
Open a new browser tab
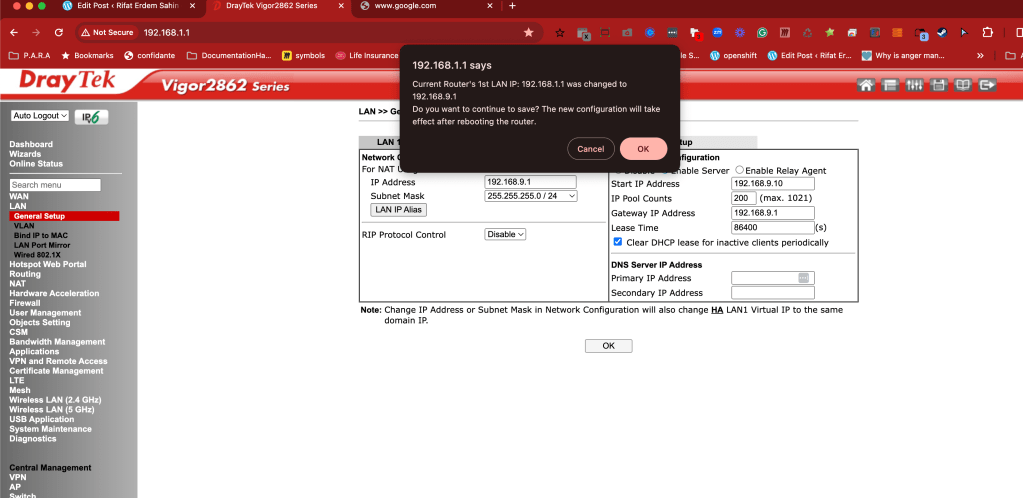tap(512, 6)
